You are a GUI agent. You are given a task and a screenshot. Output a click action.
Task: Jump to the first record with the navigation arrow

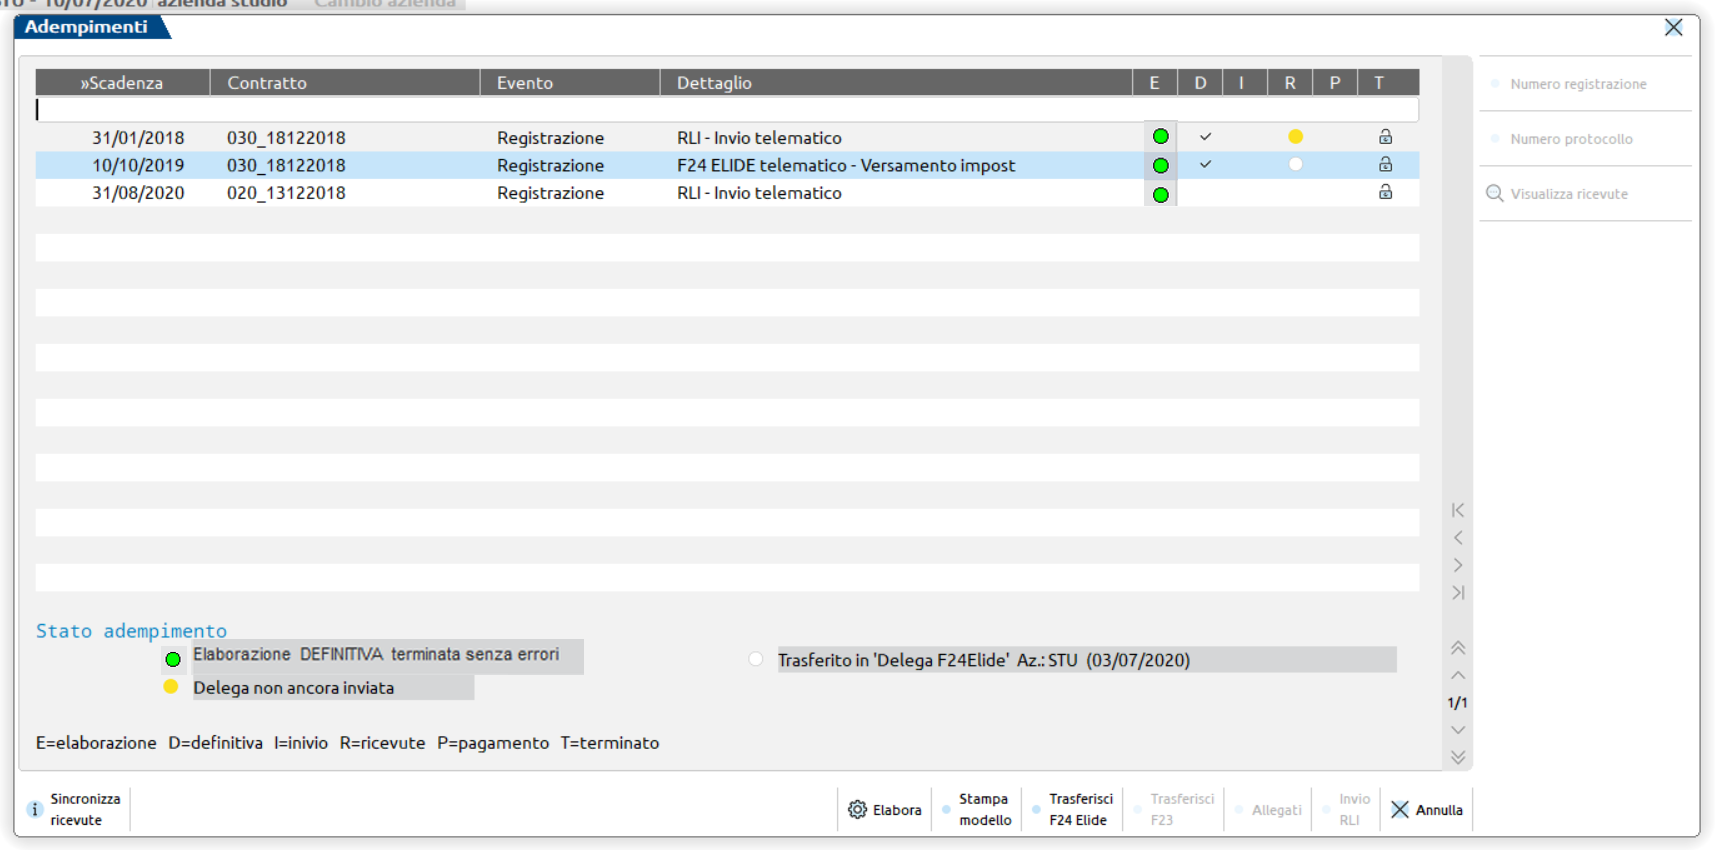pos(1457,510)
